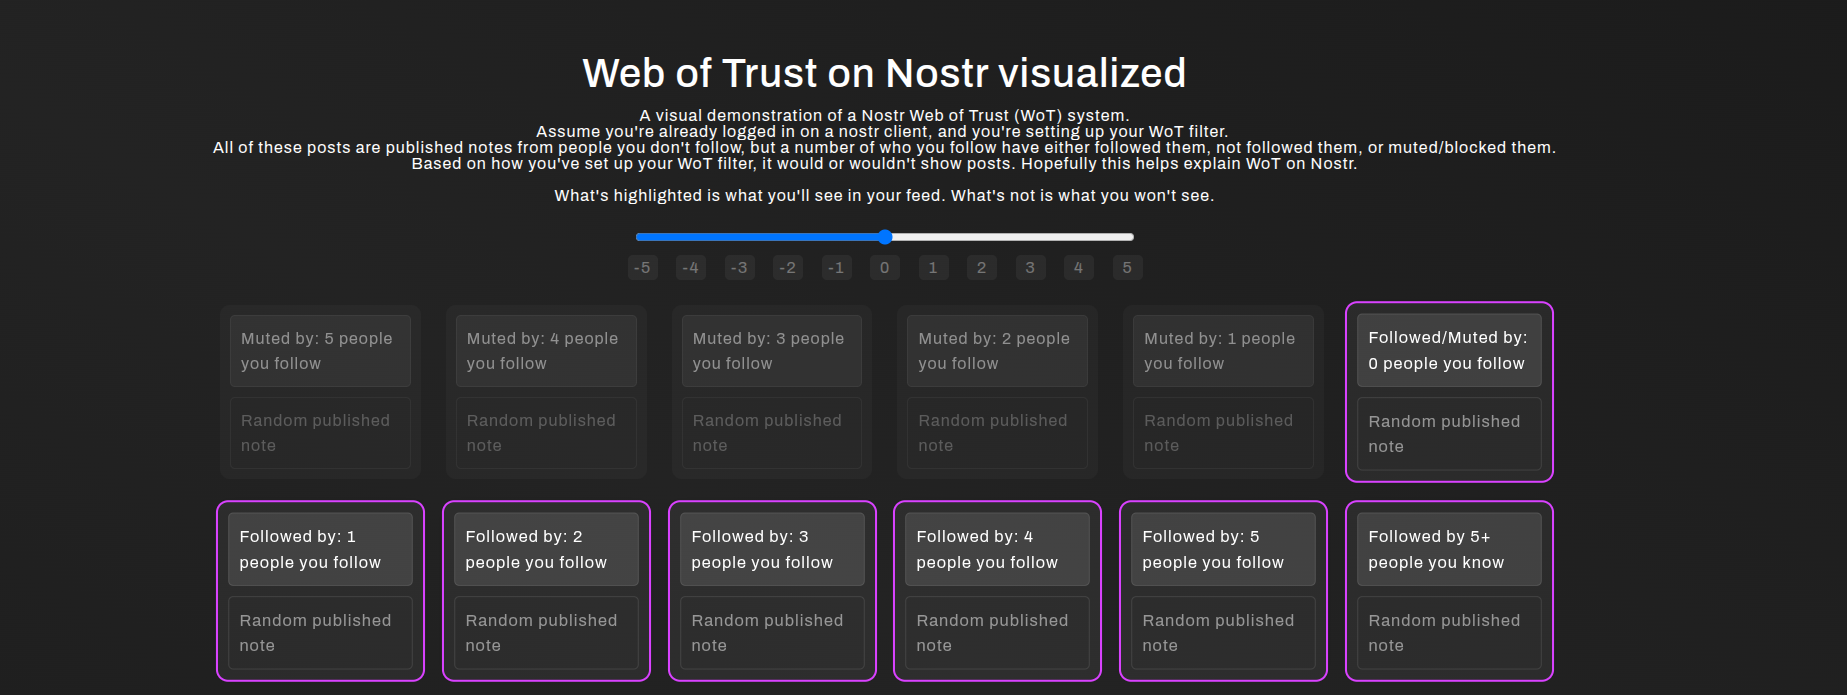Click the page title 'Web of Trust on Nostr visualized'

pyautogui.click(x=884, y=73)
